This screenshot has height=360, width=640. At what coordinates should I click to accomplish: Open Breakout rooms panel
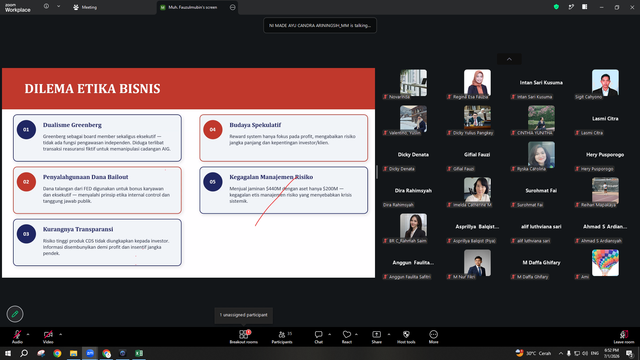(244, 337)
